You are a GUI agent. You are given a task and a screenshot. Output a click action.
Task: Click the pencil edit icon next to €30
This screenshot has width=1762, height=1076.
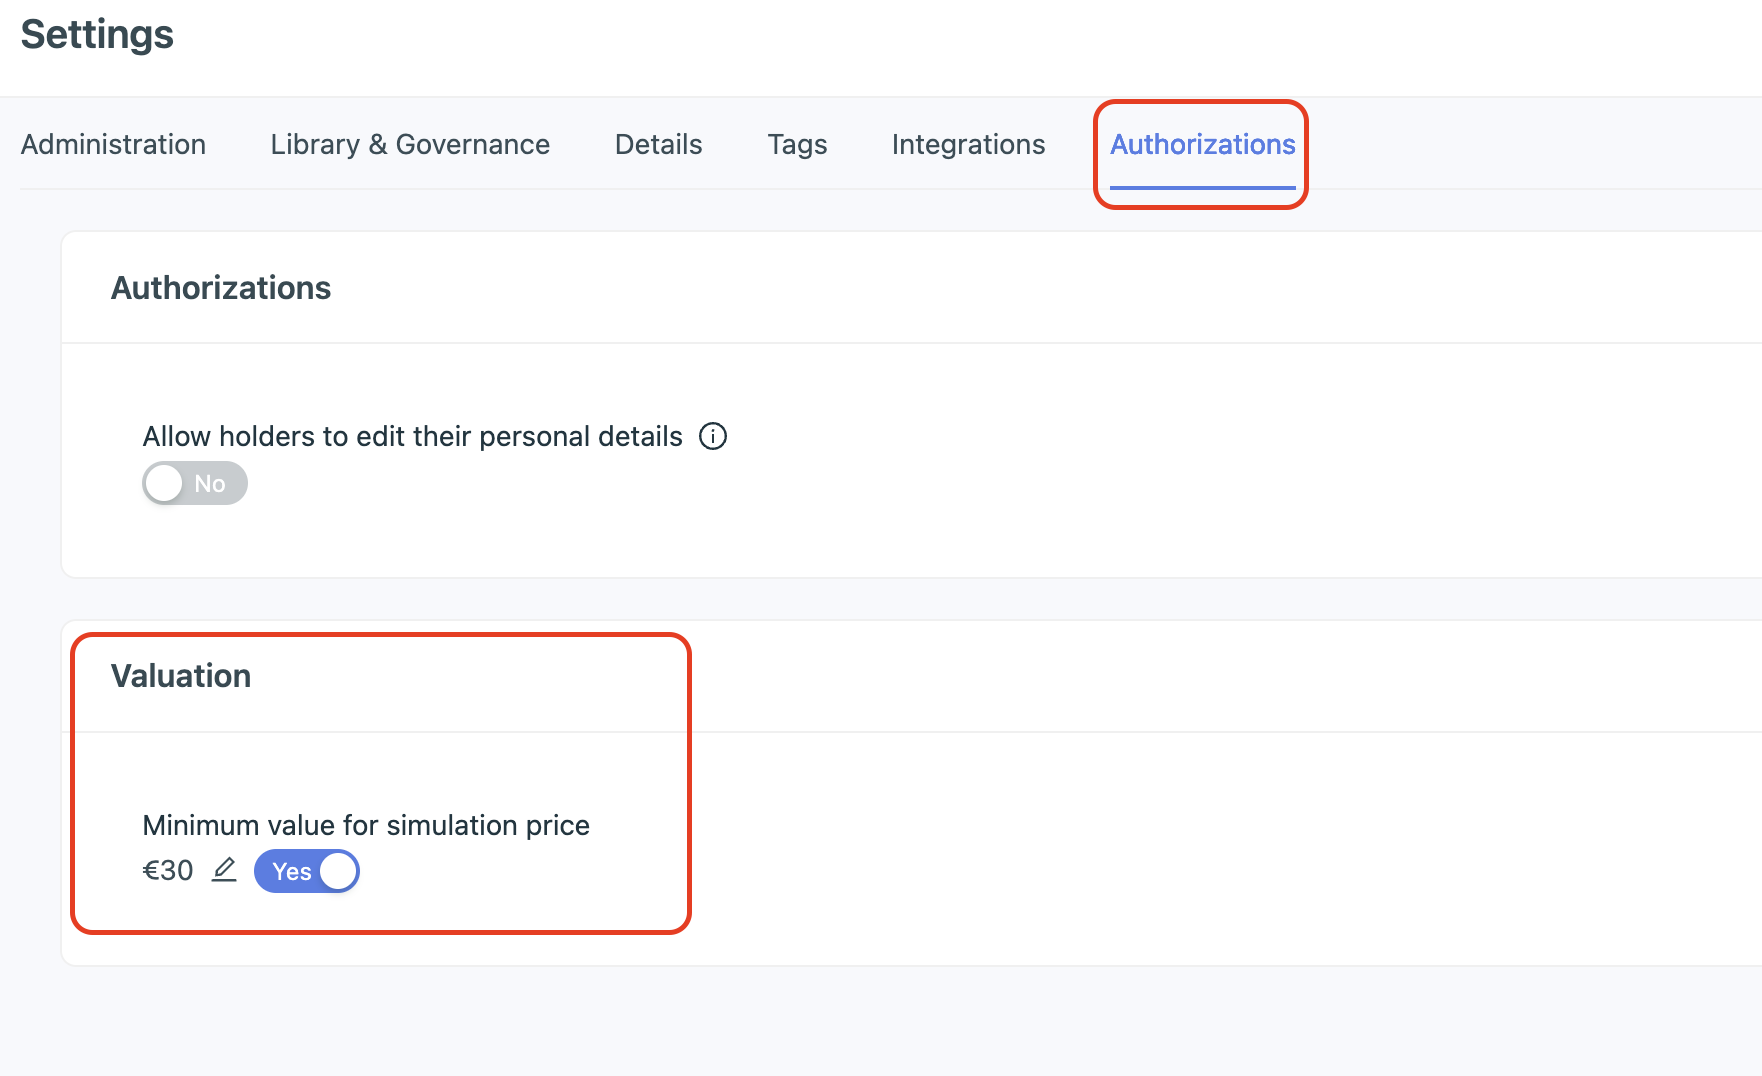point(225,870)
